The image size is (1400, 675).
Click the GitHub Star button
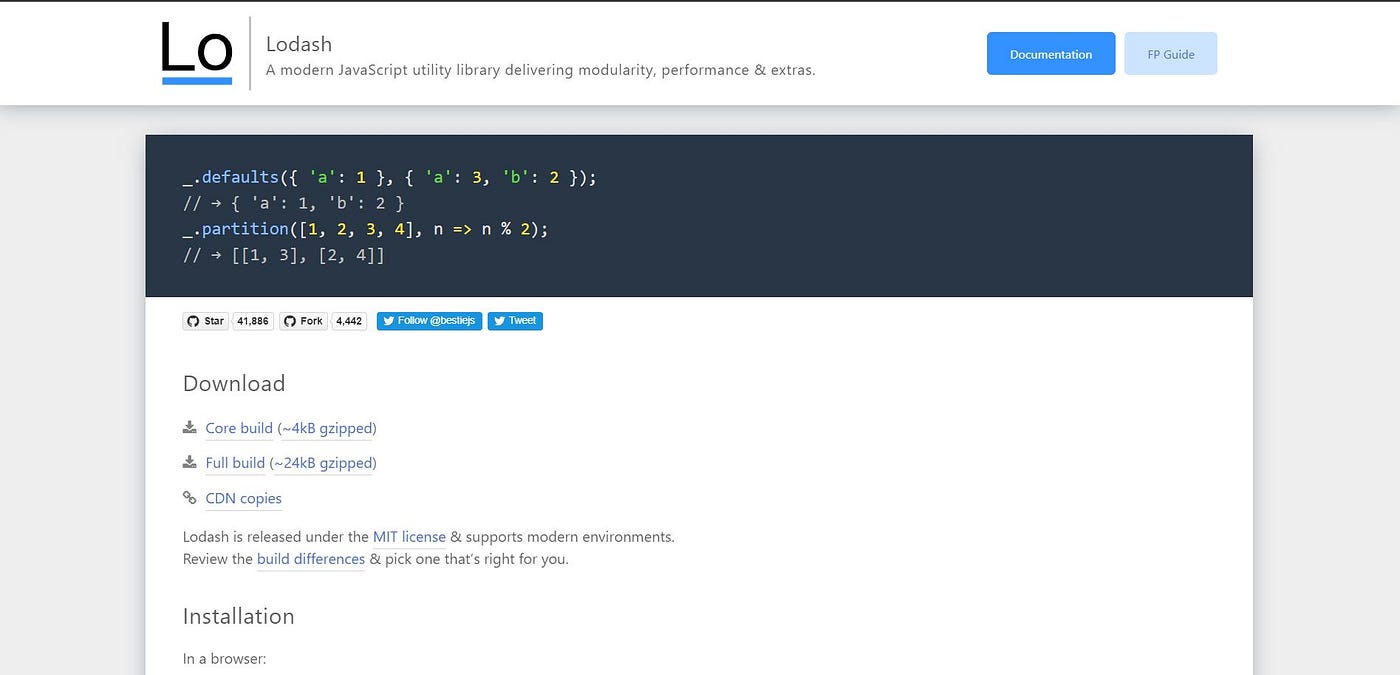tap(206, 321)
